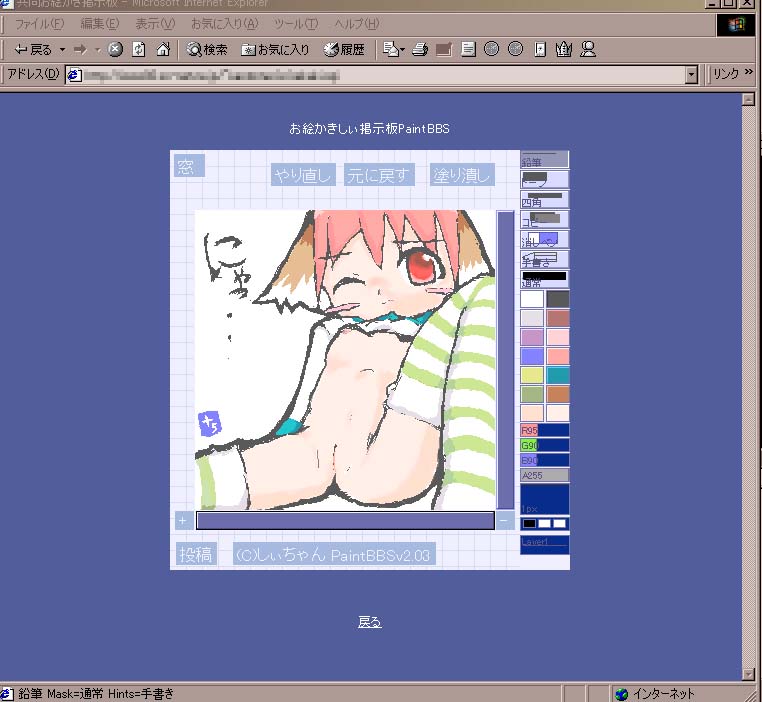Click the browser Refresh icon

click(139, 48)
